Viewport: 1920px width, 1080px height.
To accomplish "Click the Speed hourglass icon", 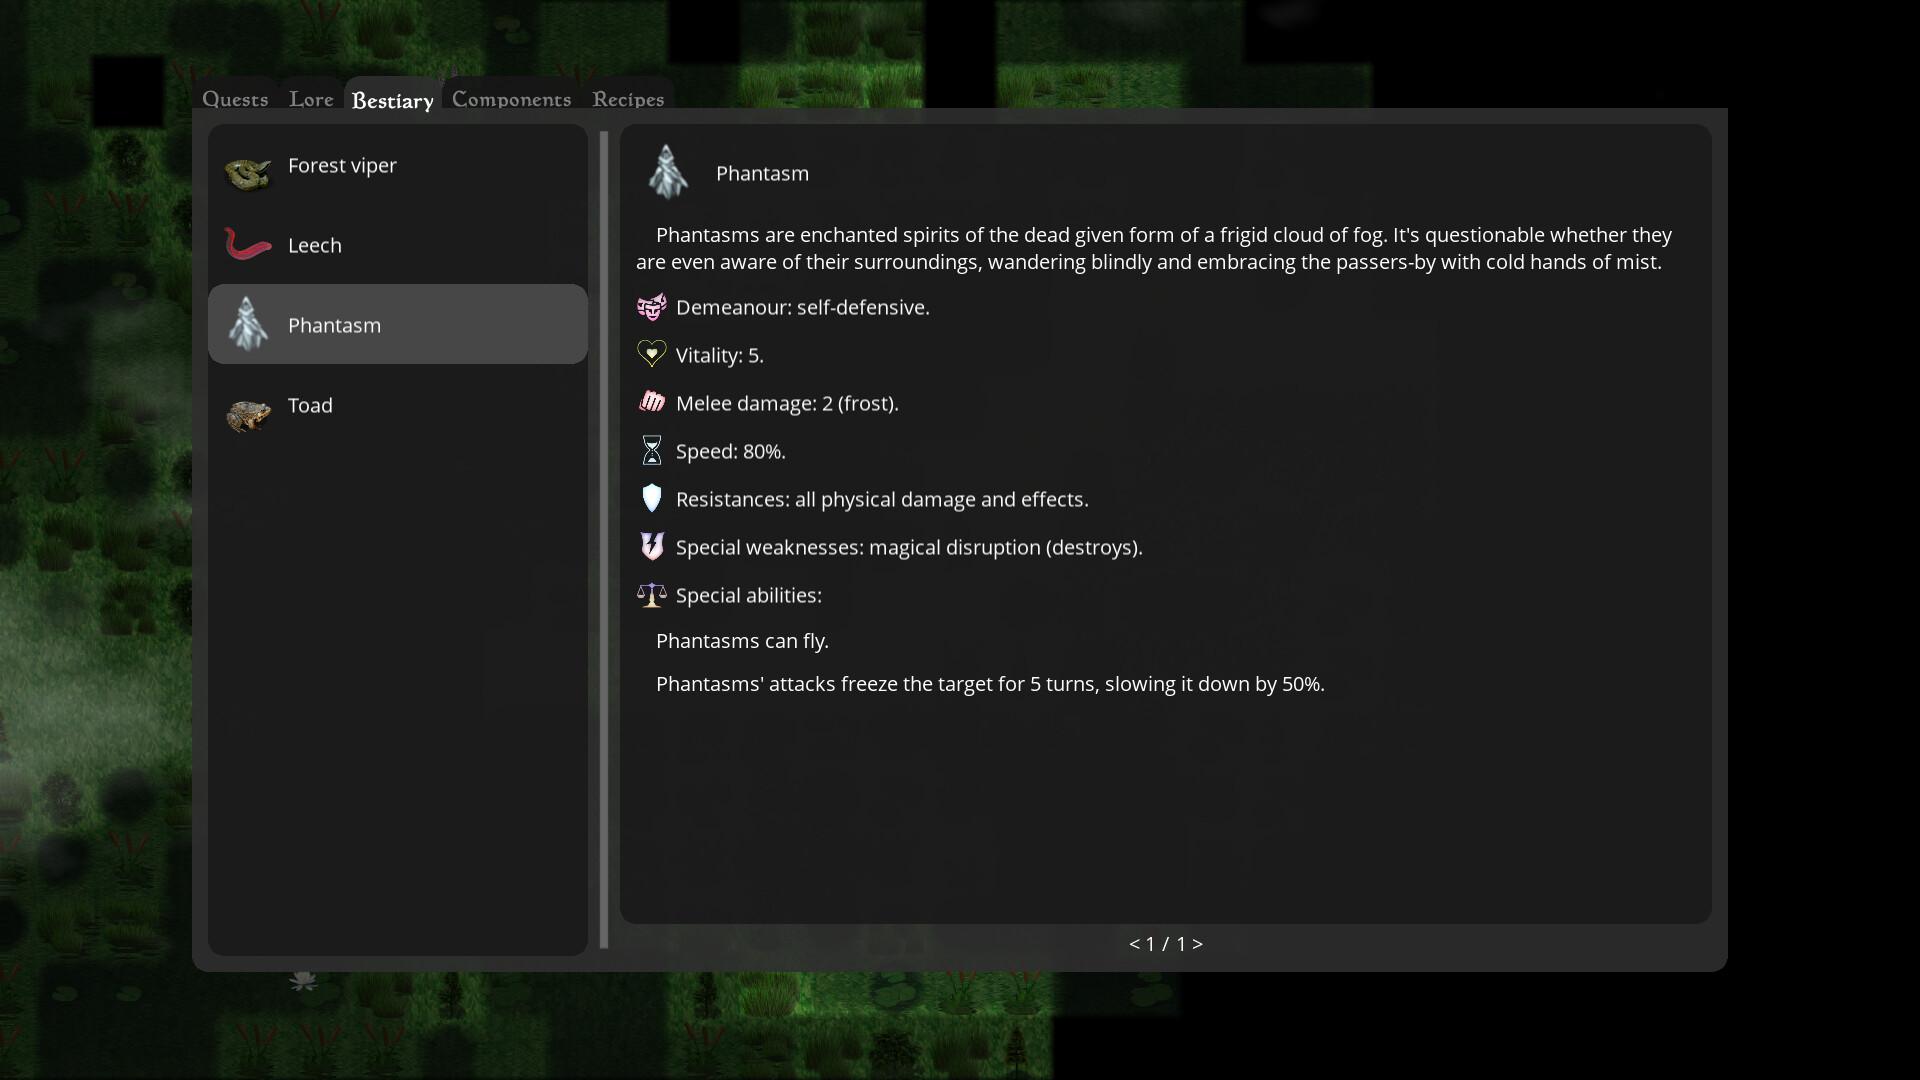I will coord(651,450).
